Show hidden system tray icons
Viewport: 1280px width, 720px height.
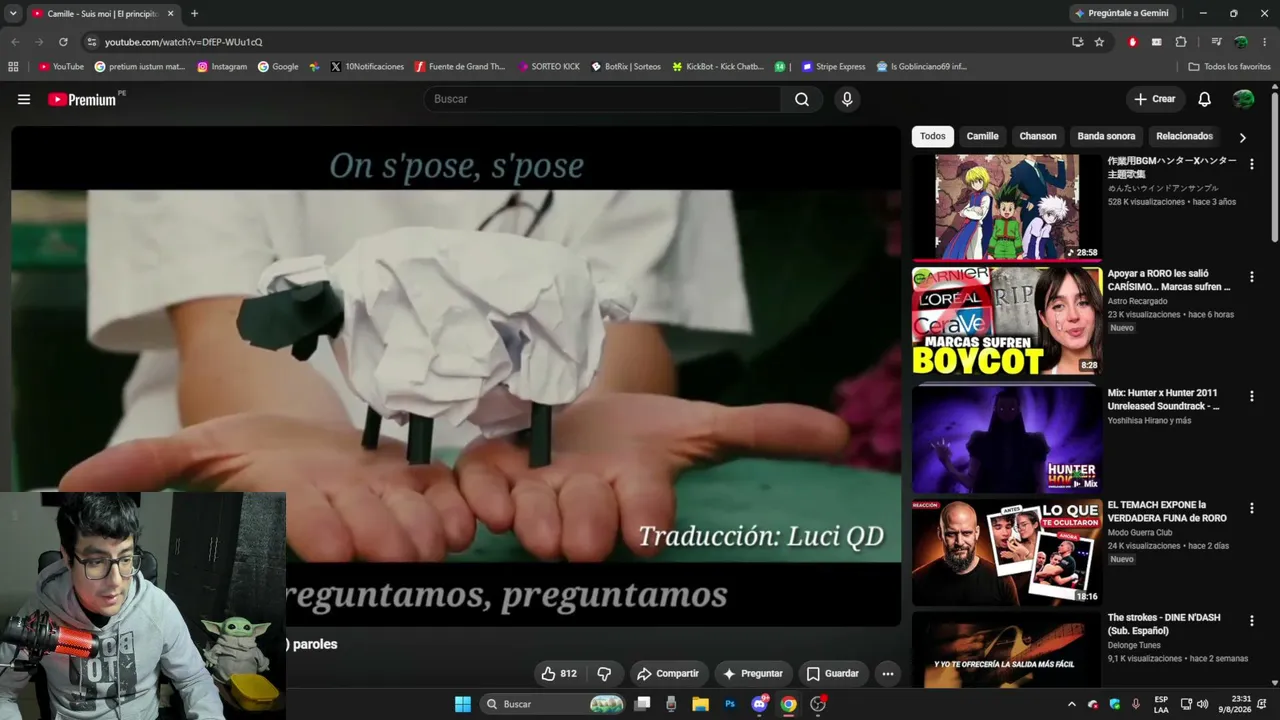point(1072,704)
